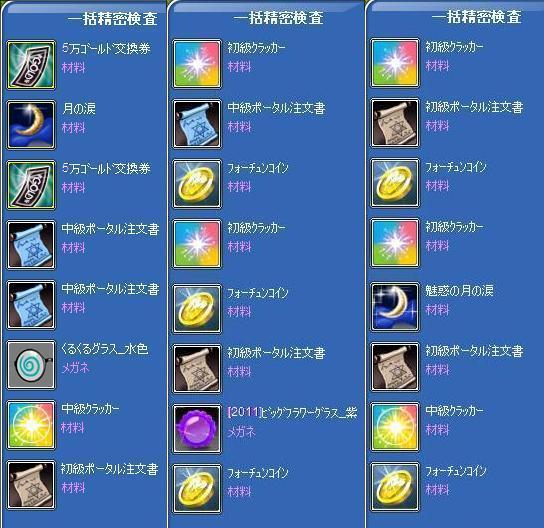Click the くるくるグラス_水色 swirl glasses icon
Image resolution: width=544 pixels, height=528 pixels.
(31, 365)
